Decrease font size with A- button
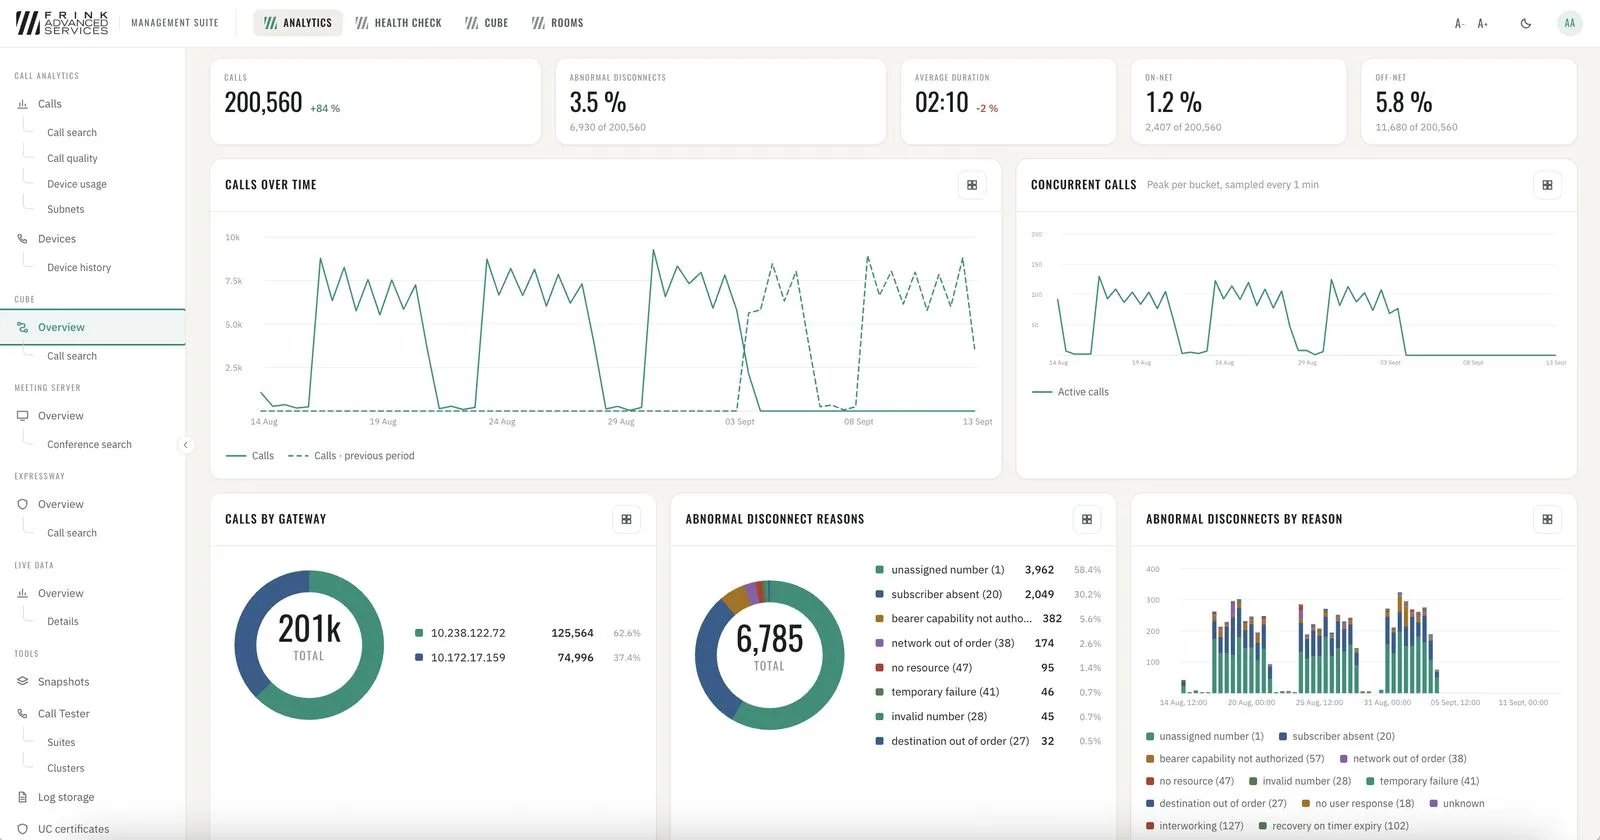Image resolution: width=1600 pixels, height=840 pixels. pos(1460,23)
